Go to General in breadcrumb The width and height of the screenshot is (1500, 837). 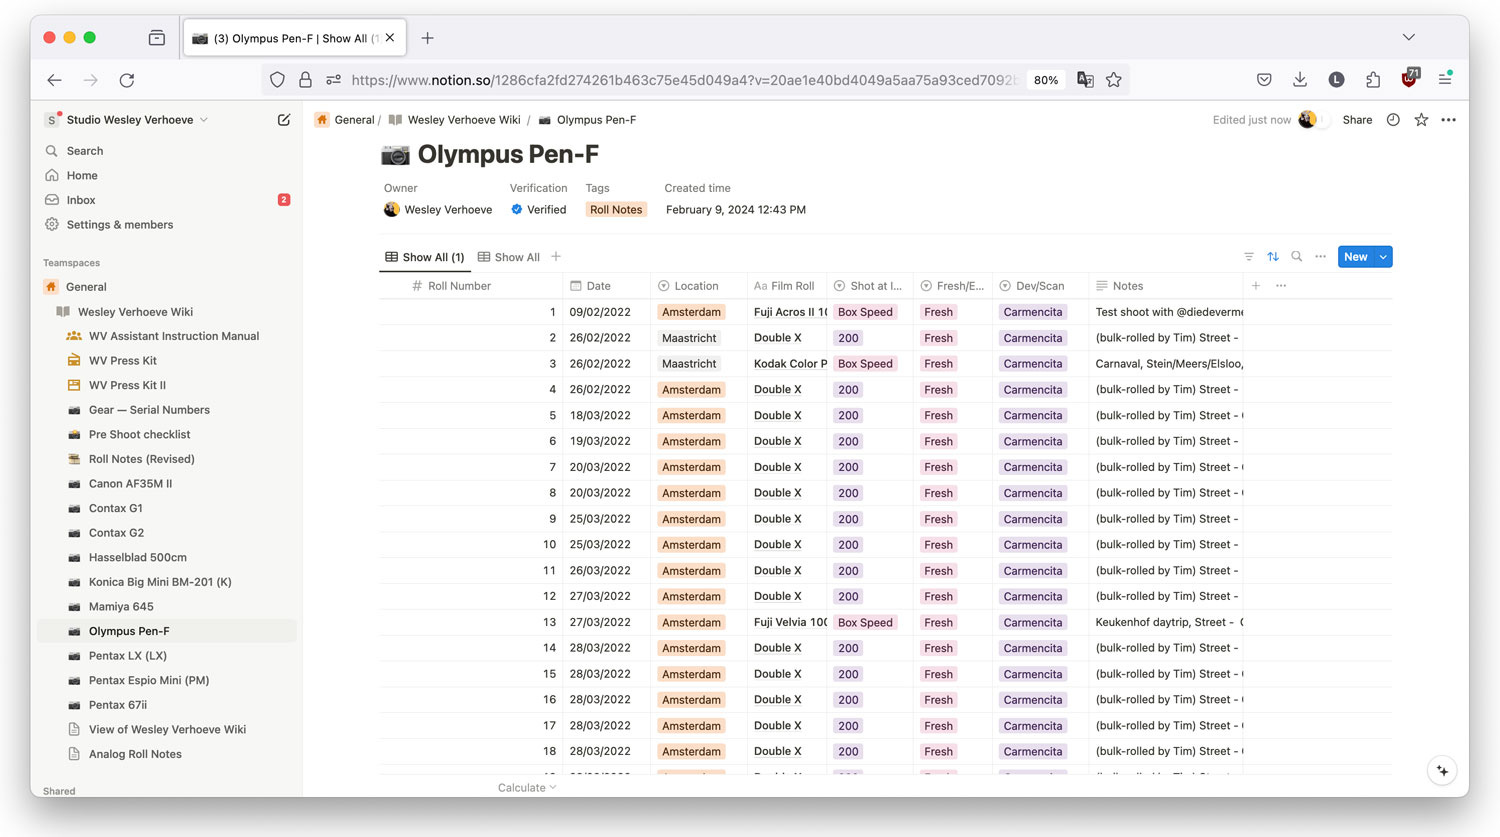345,120
